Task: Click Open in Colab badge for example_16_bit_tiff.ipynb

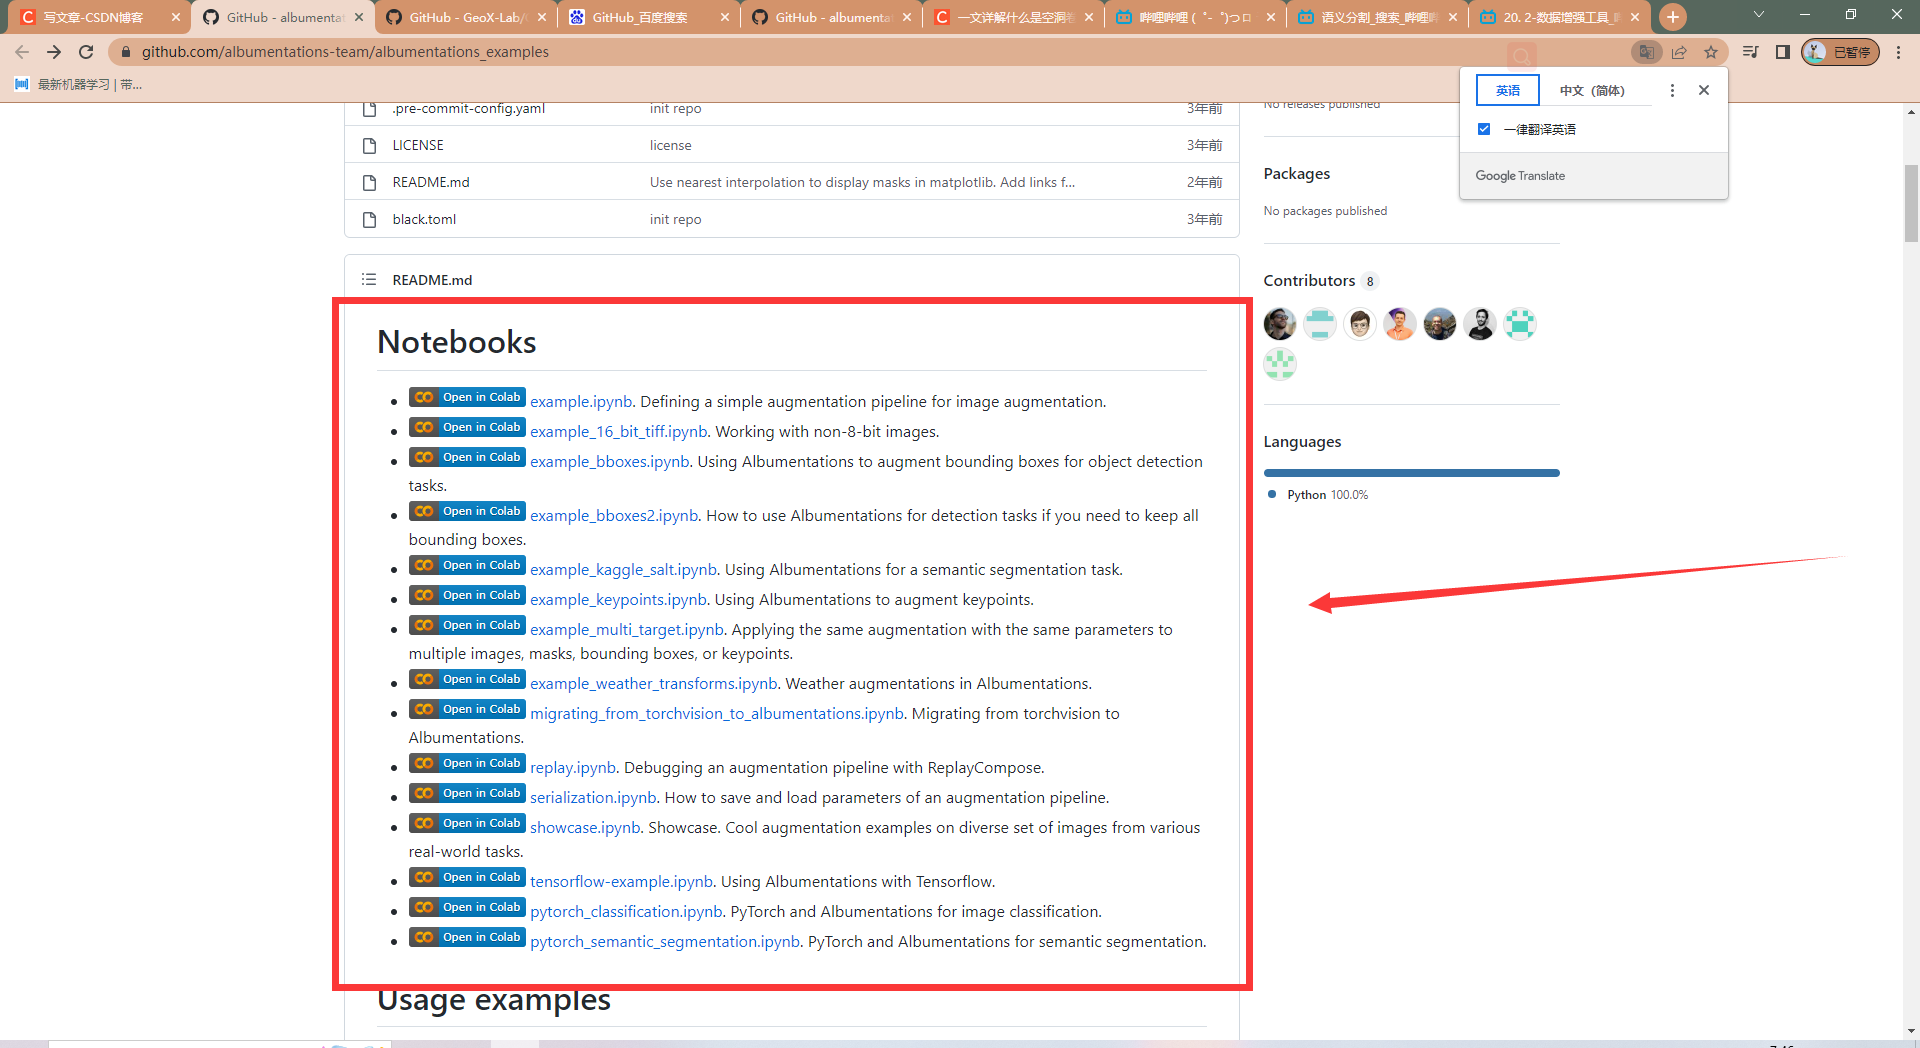Action: (467, 427)
